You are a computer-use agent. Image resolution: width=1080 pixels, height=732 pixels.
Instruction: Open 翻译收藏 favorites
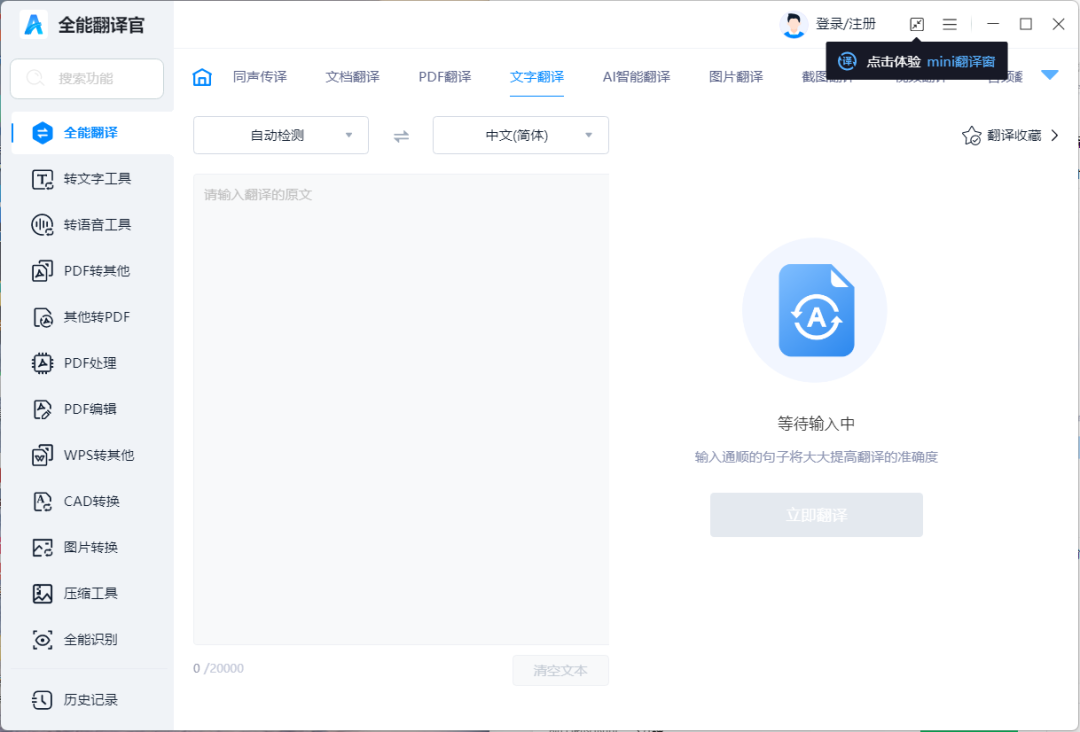1011,136
